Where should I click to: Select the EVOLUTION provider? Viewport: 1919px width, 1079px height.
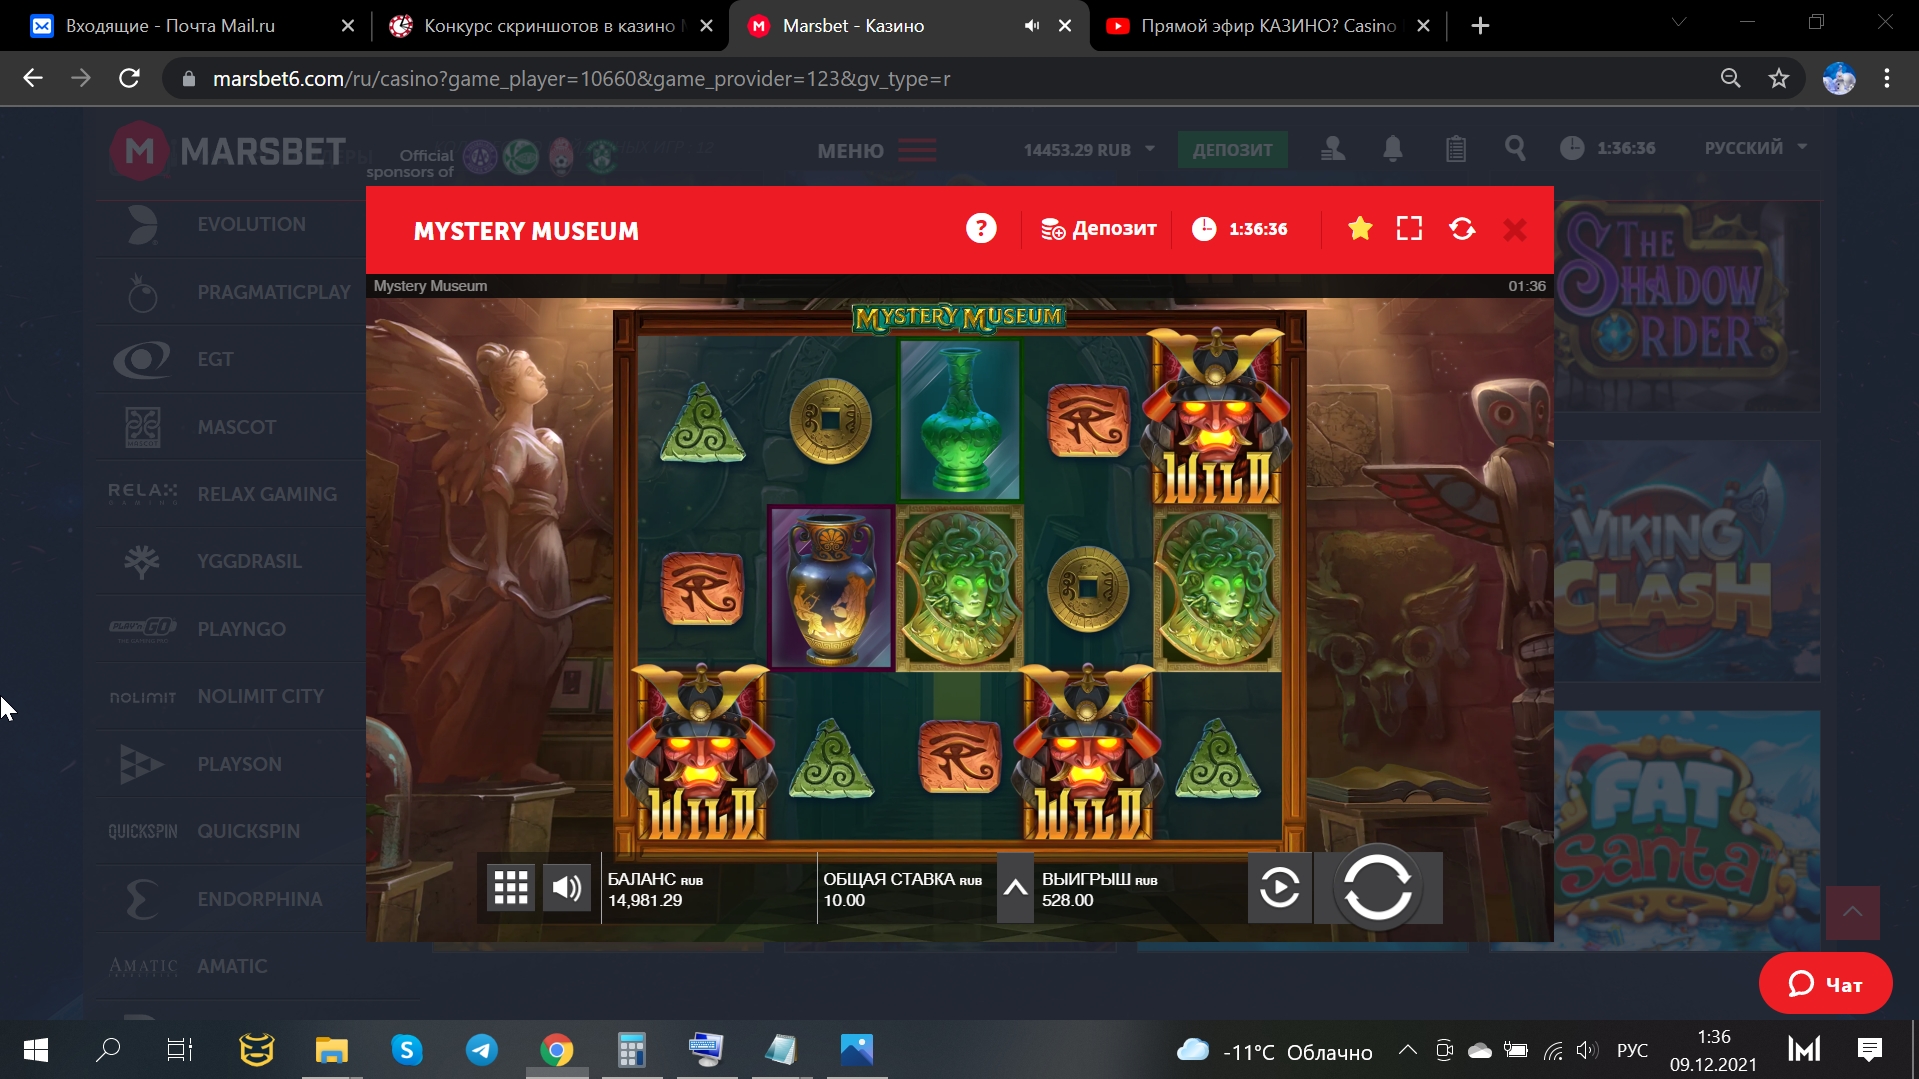(x=231, y=225)
